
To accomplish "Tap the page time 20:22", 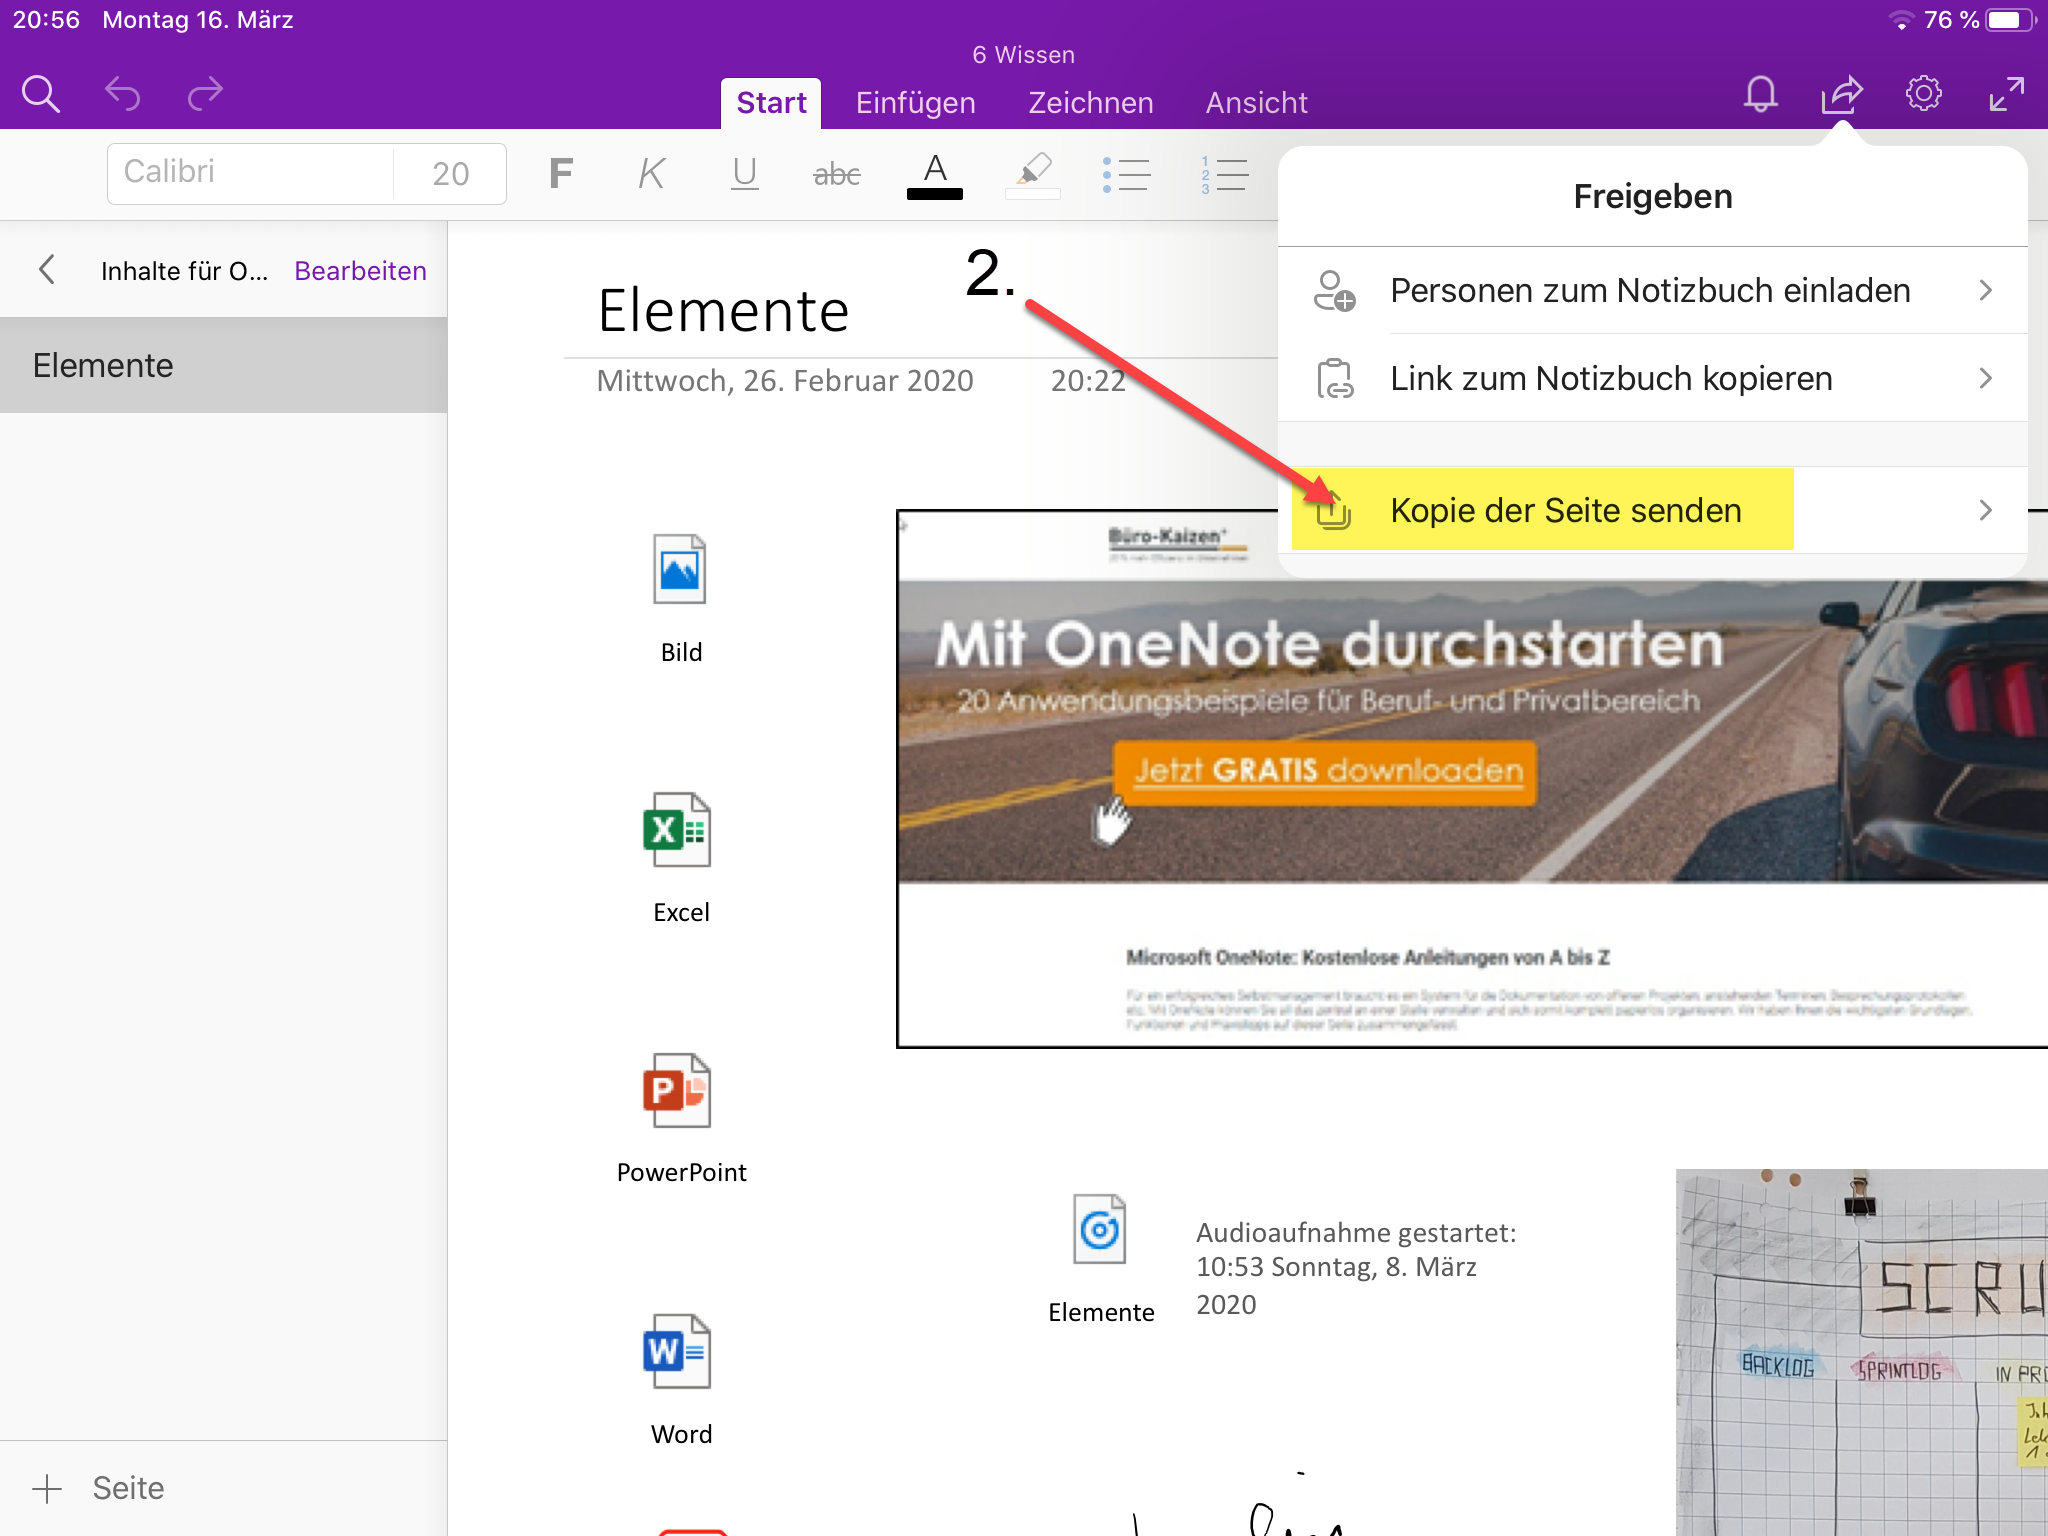I will tap(1088, 381).
